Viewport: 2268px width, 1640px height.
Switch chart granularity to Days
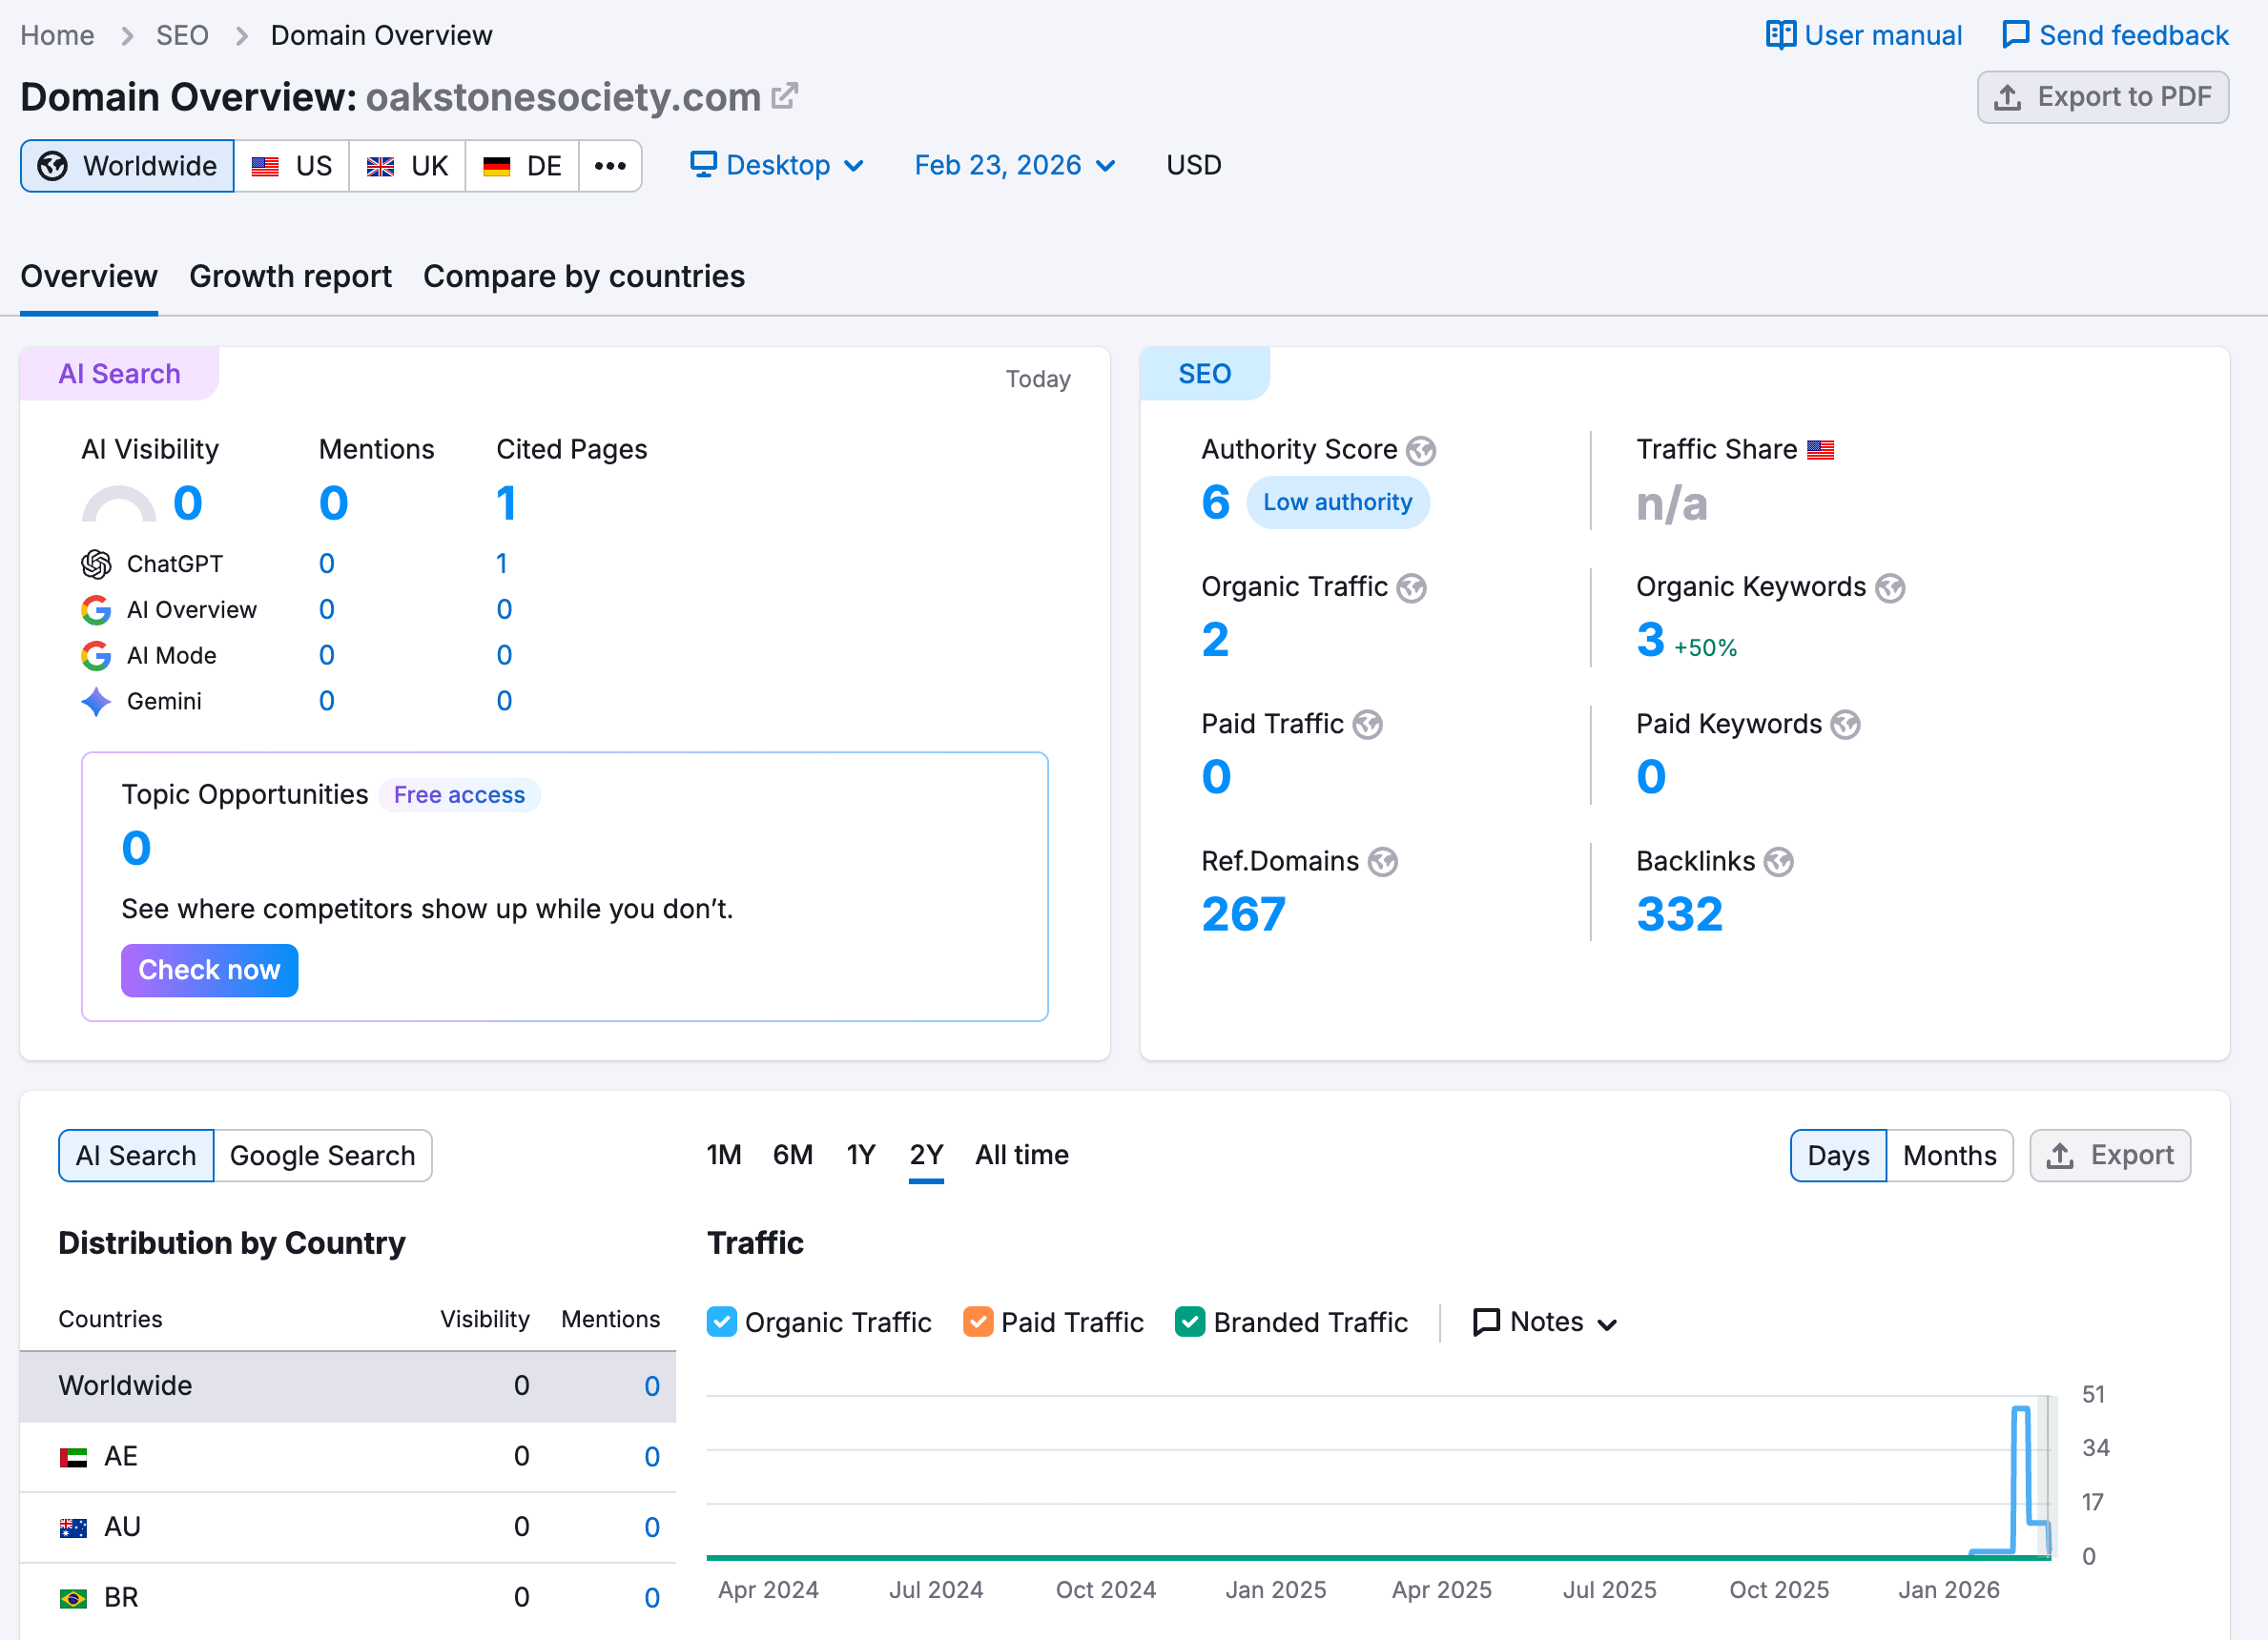pyautogui.click(x=1838, y=1156)
